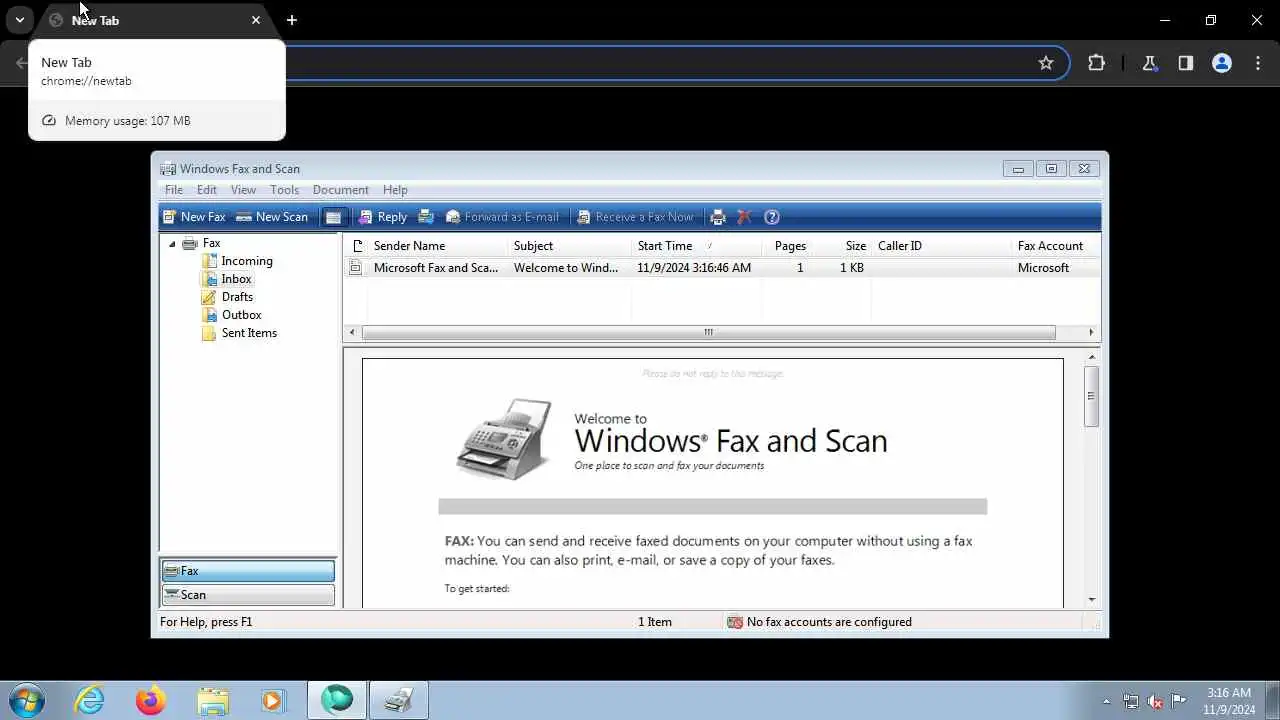
Task: Click the Reply toolbar button
Action: tap(383, 217)
